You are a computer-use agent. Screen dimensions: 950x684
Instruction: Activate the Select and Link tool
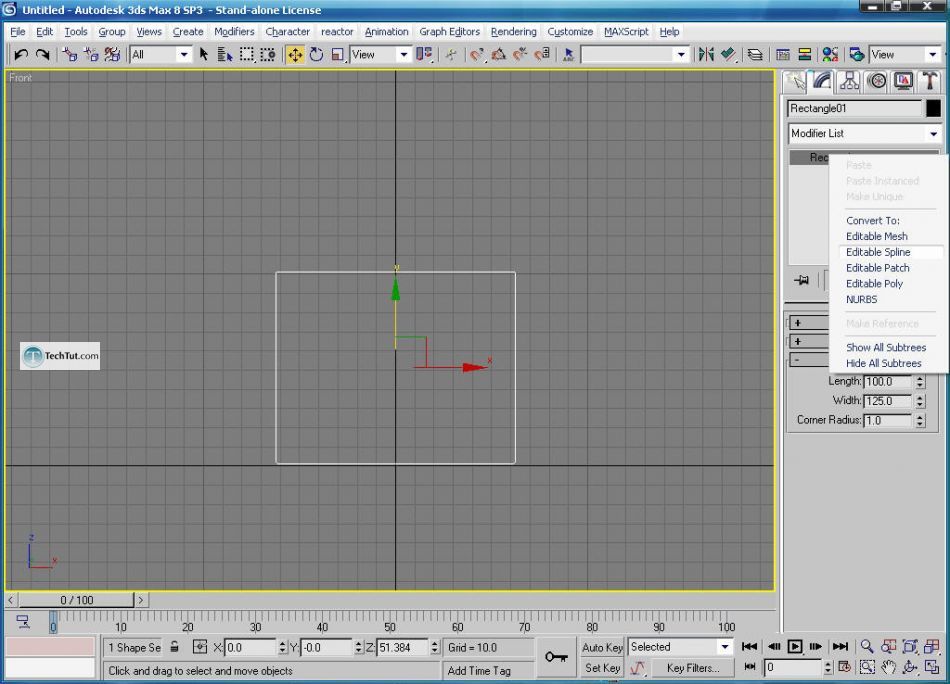[x=70, y=55]
